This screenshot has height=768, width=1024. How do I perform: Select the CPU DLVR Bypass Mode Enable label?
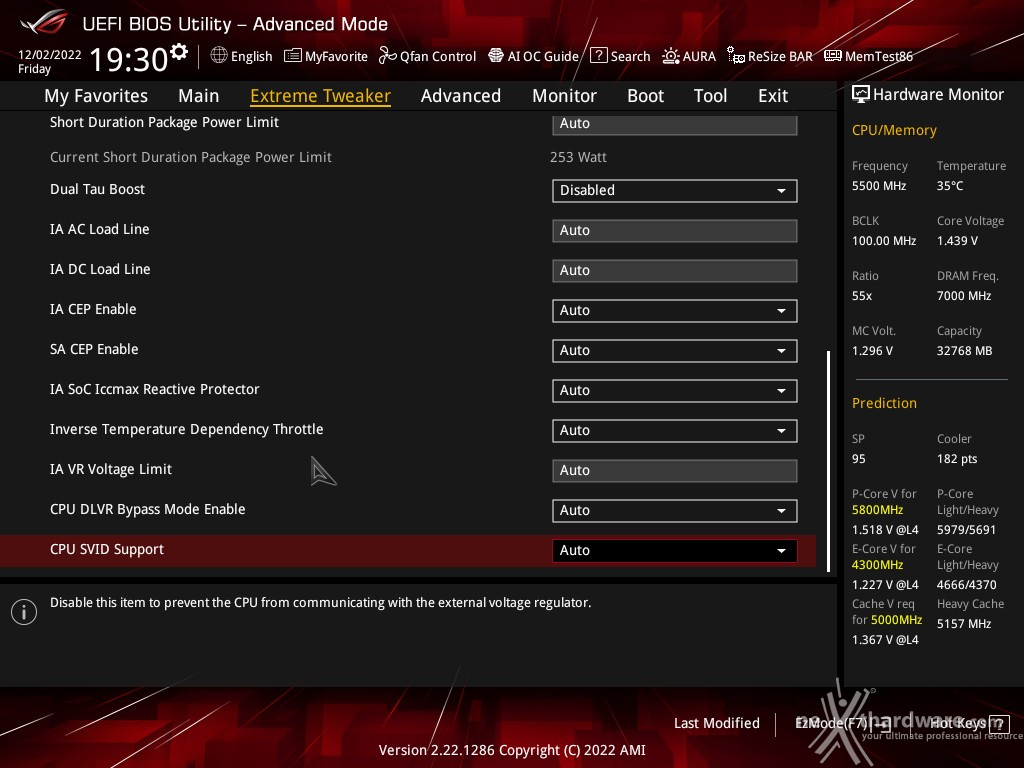click(x=148, y=509)
